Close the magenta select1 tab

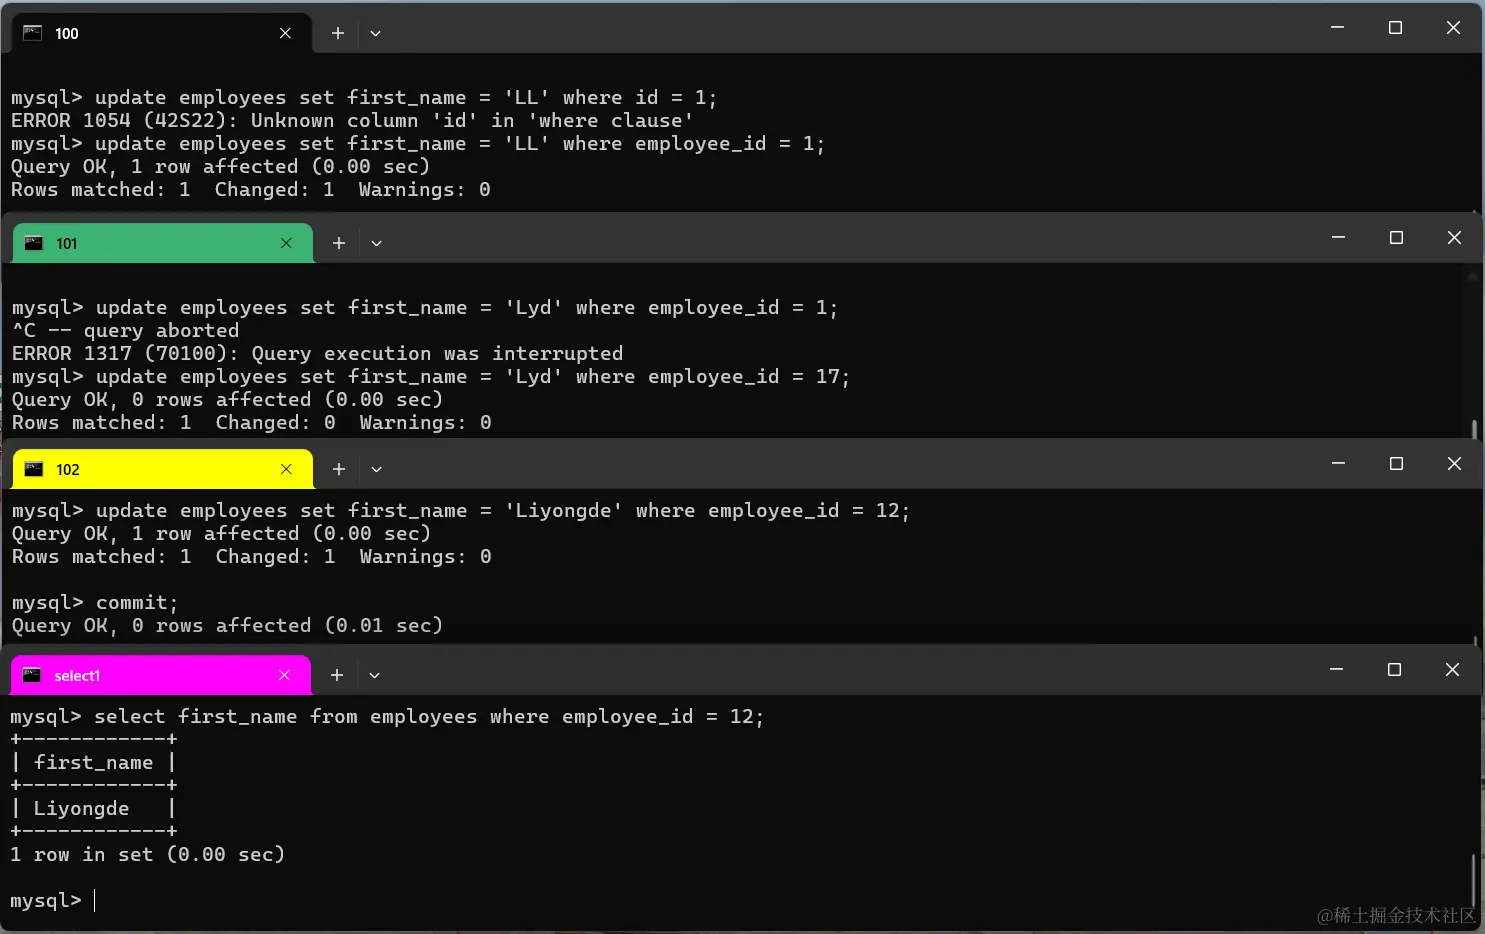[284, 675]
